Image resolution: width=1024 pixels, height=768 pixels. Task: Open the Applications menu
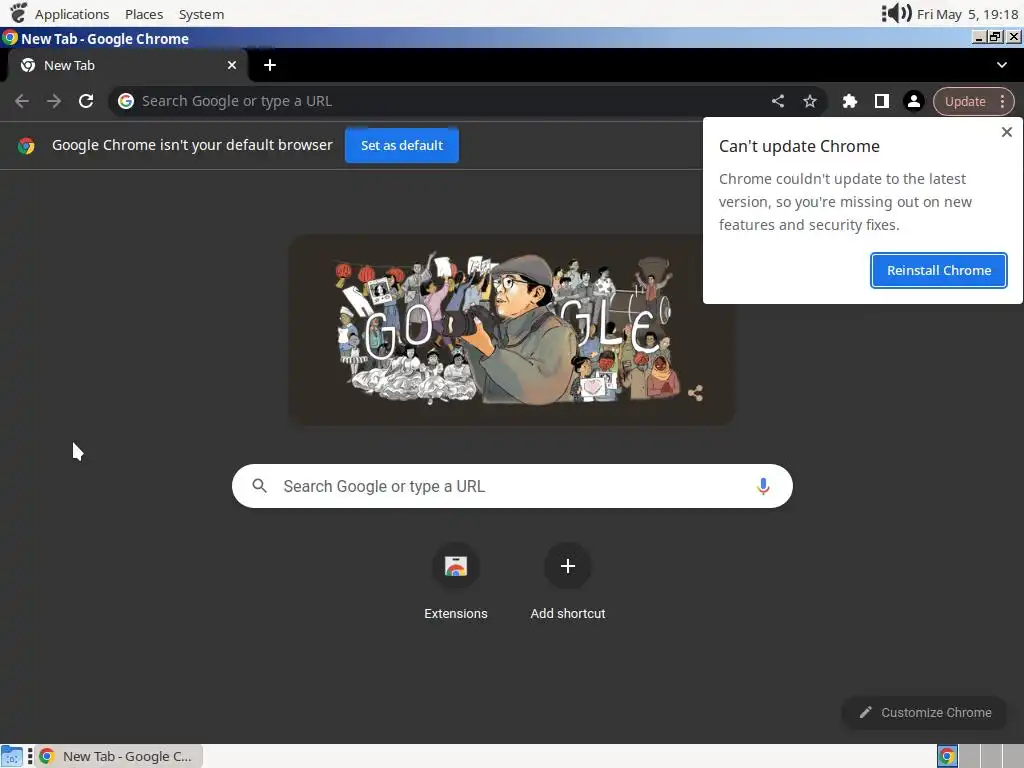pos(72,14)
